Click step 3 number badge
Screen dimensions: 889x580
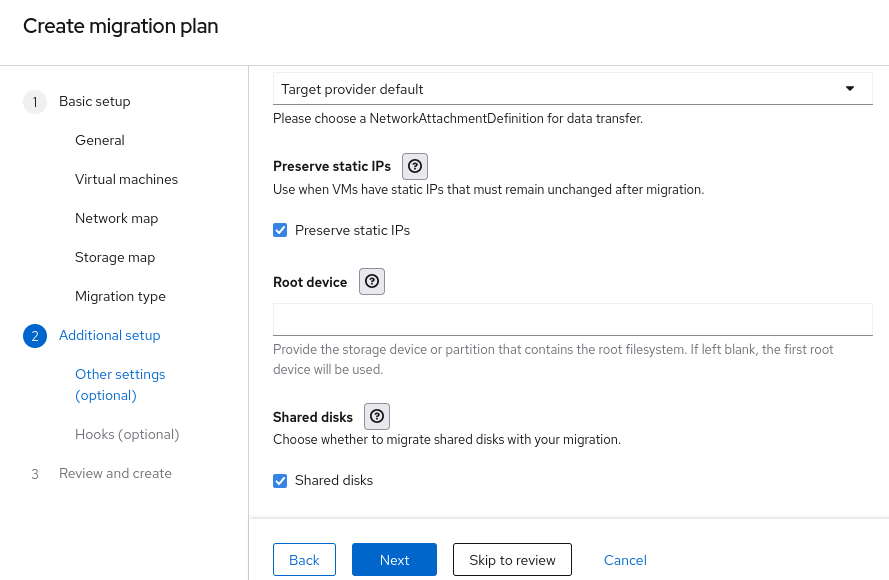click(x=35, y=474)
